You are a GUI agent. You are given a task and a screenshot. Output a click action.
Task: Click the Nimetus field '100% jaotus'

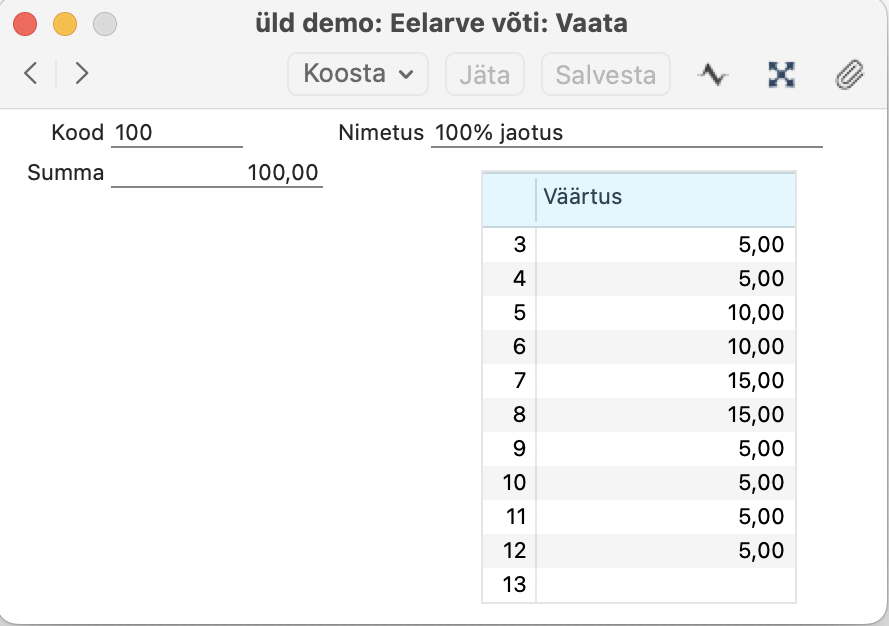(626, 132)
